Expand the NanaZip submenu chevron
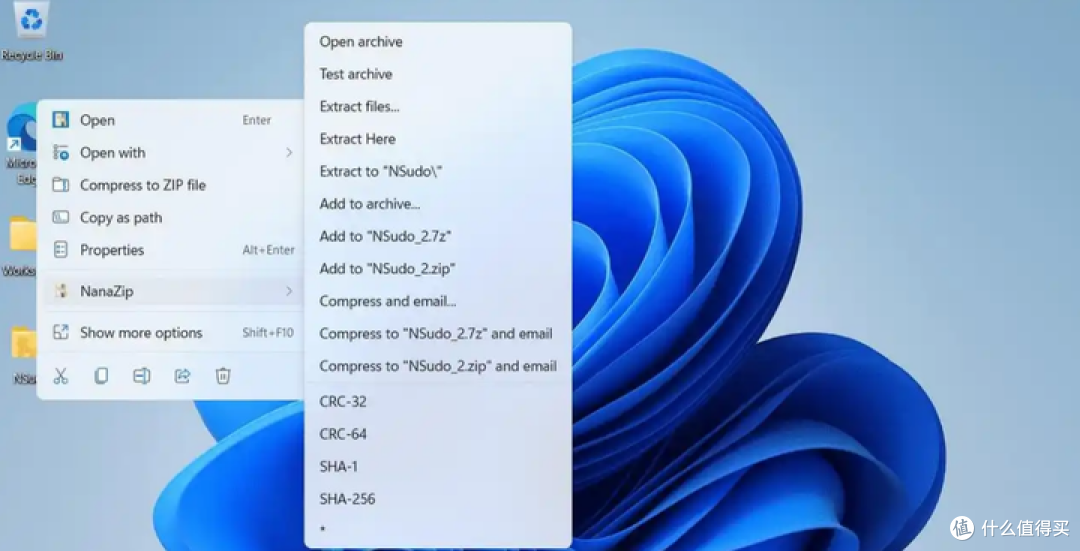Screen dimensions: 1080x551 coord(289,291)
